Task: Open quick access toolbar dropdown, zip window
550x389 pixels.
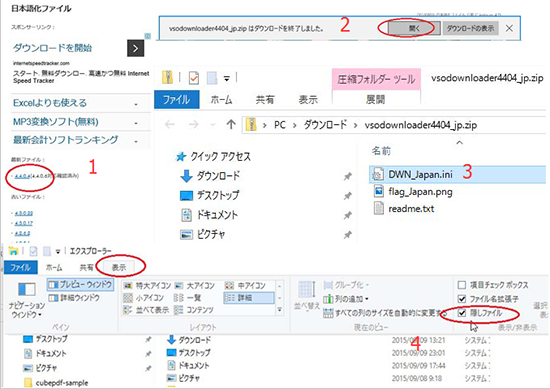Action: [227, 79]
